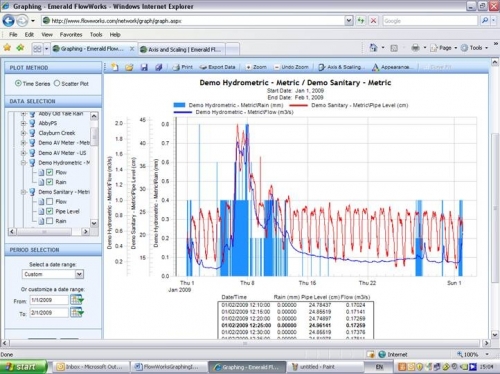Expand the AbbyPS tree node
The height and width of the screenshot is (374, 500).
click(23, 123)
